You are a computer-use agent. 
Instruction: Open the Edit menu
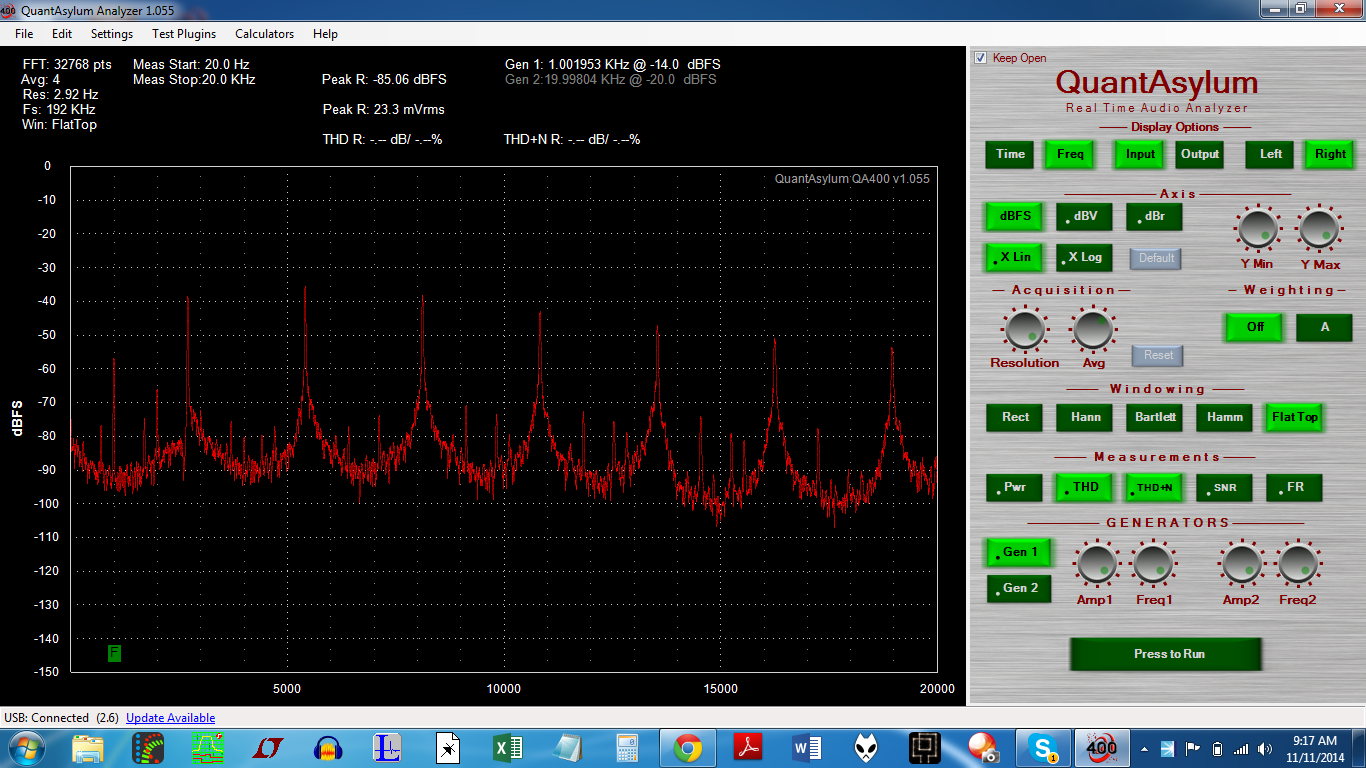coord(62,34)
